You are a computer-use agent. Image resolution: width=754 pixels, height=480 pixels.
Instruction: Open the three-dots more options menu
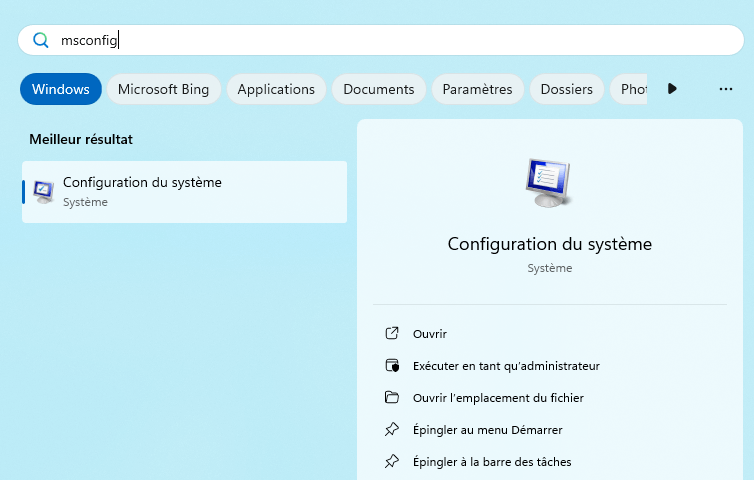click(x=726, y=89)
